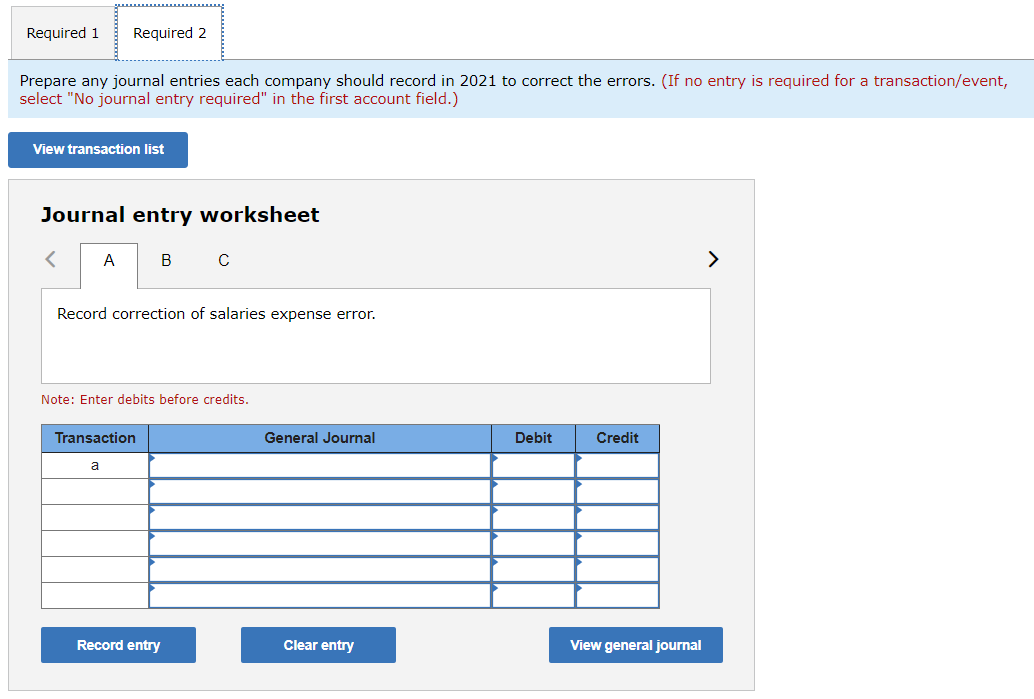
Task: Click the Journal entry worksheet heading
Action: click(180, 215)
